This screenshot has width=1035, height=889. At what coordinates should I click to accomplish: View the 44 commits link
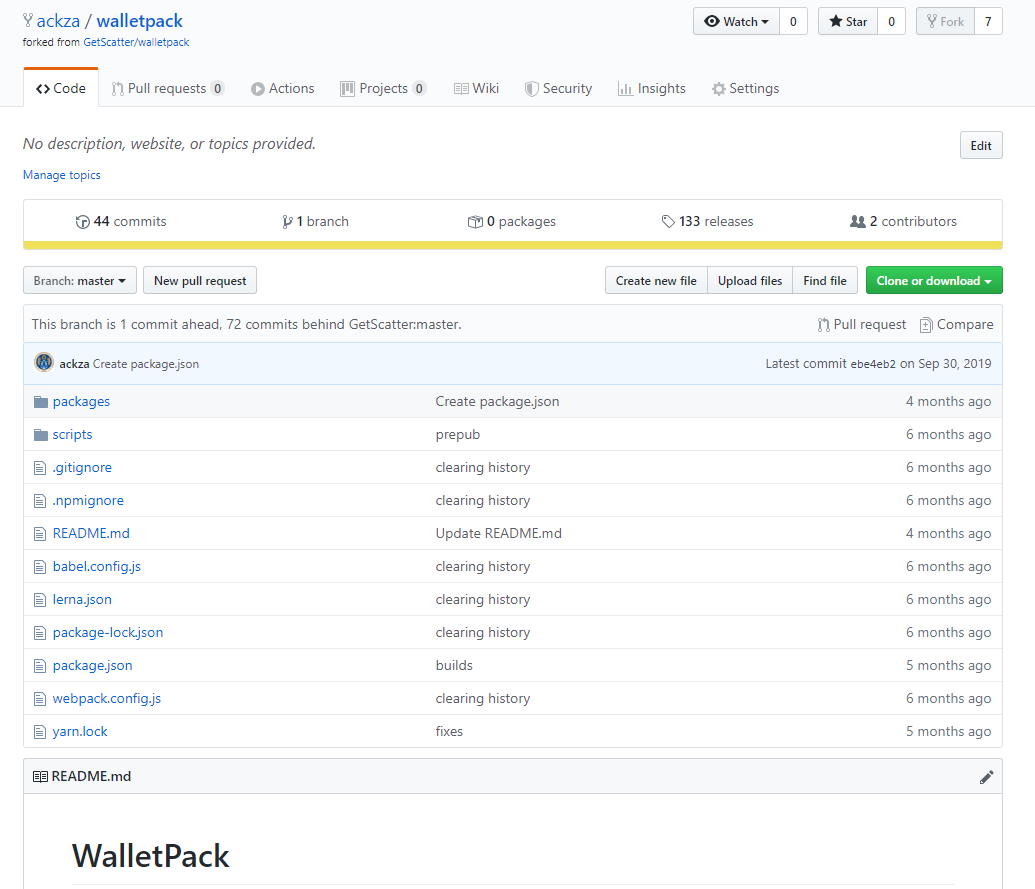[121, 222]
